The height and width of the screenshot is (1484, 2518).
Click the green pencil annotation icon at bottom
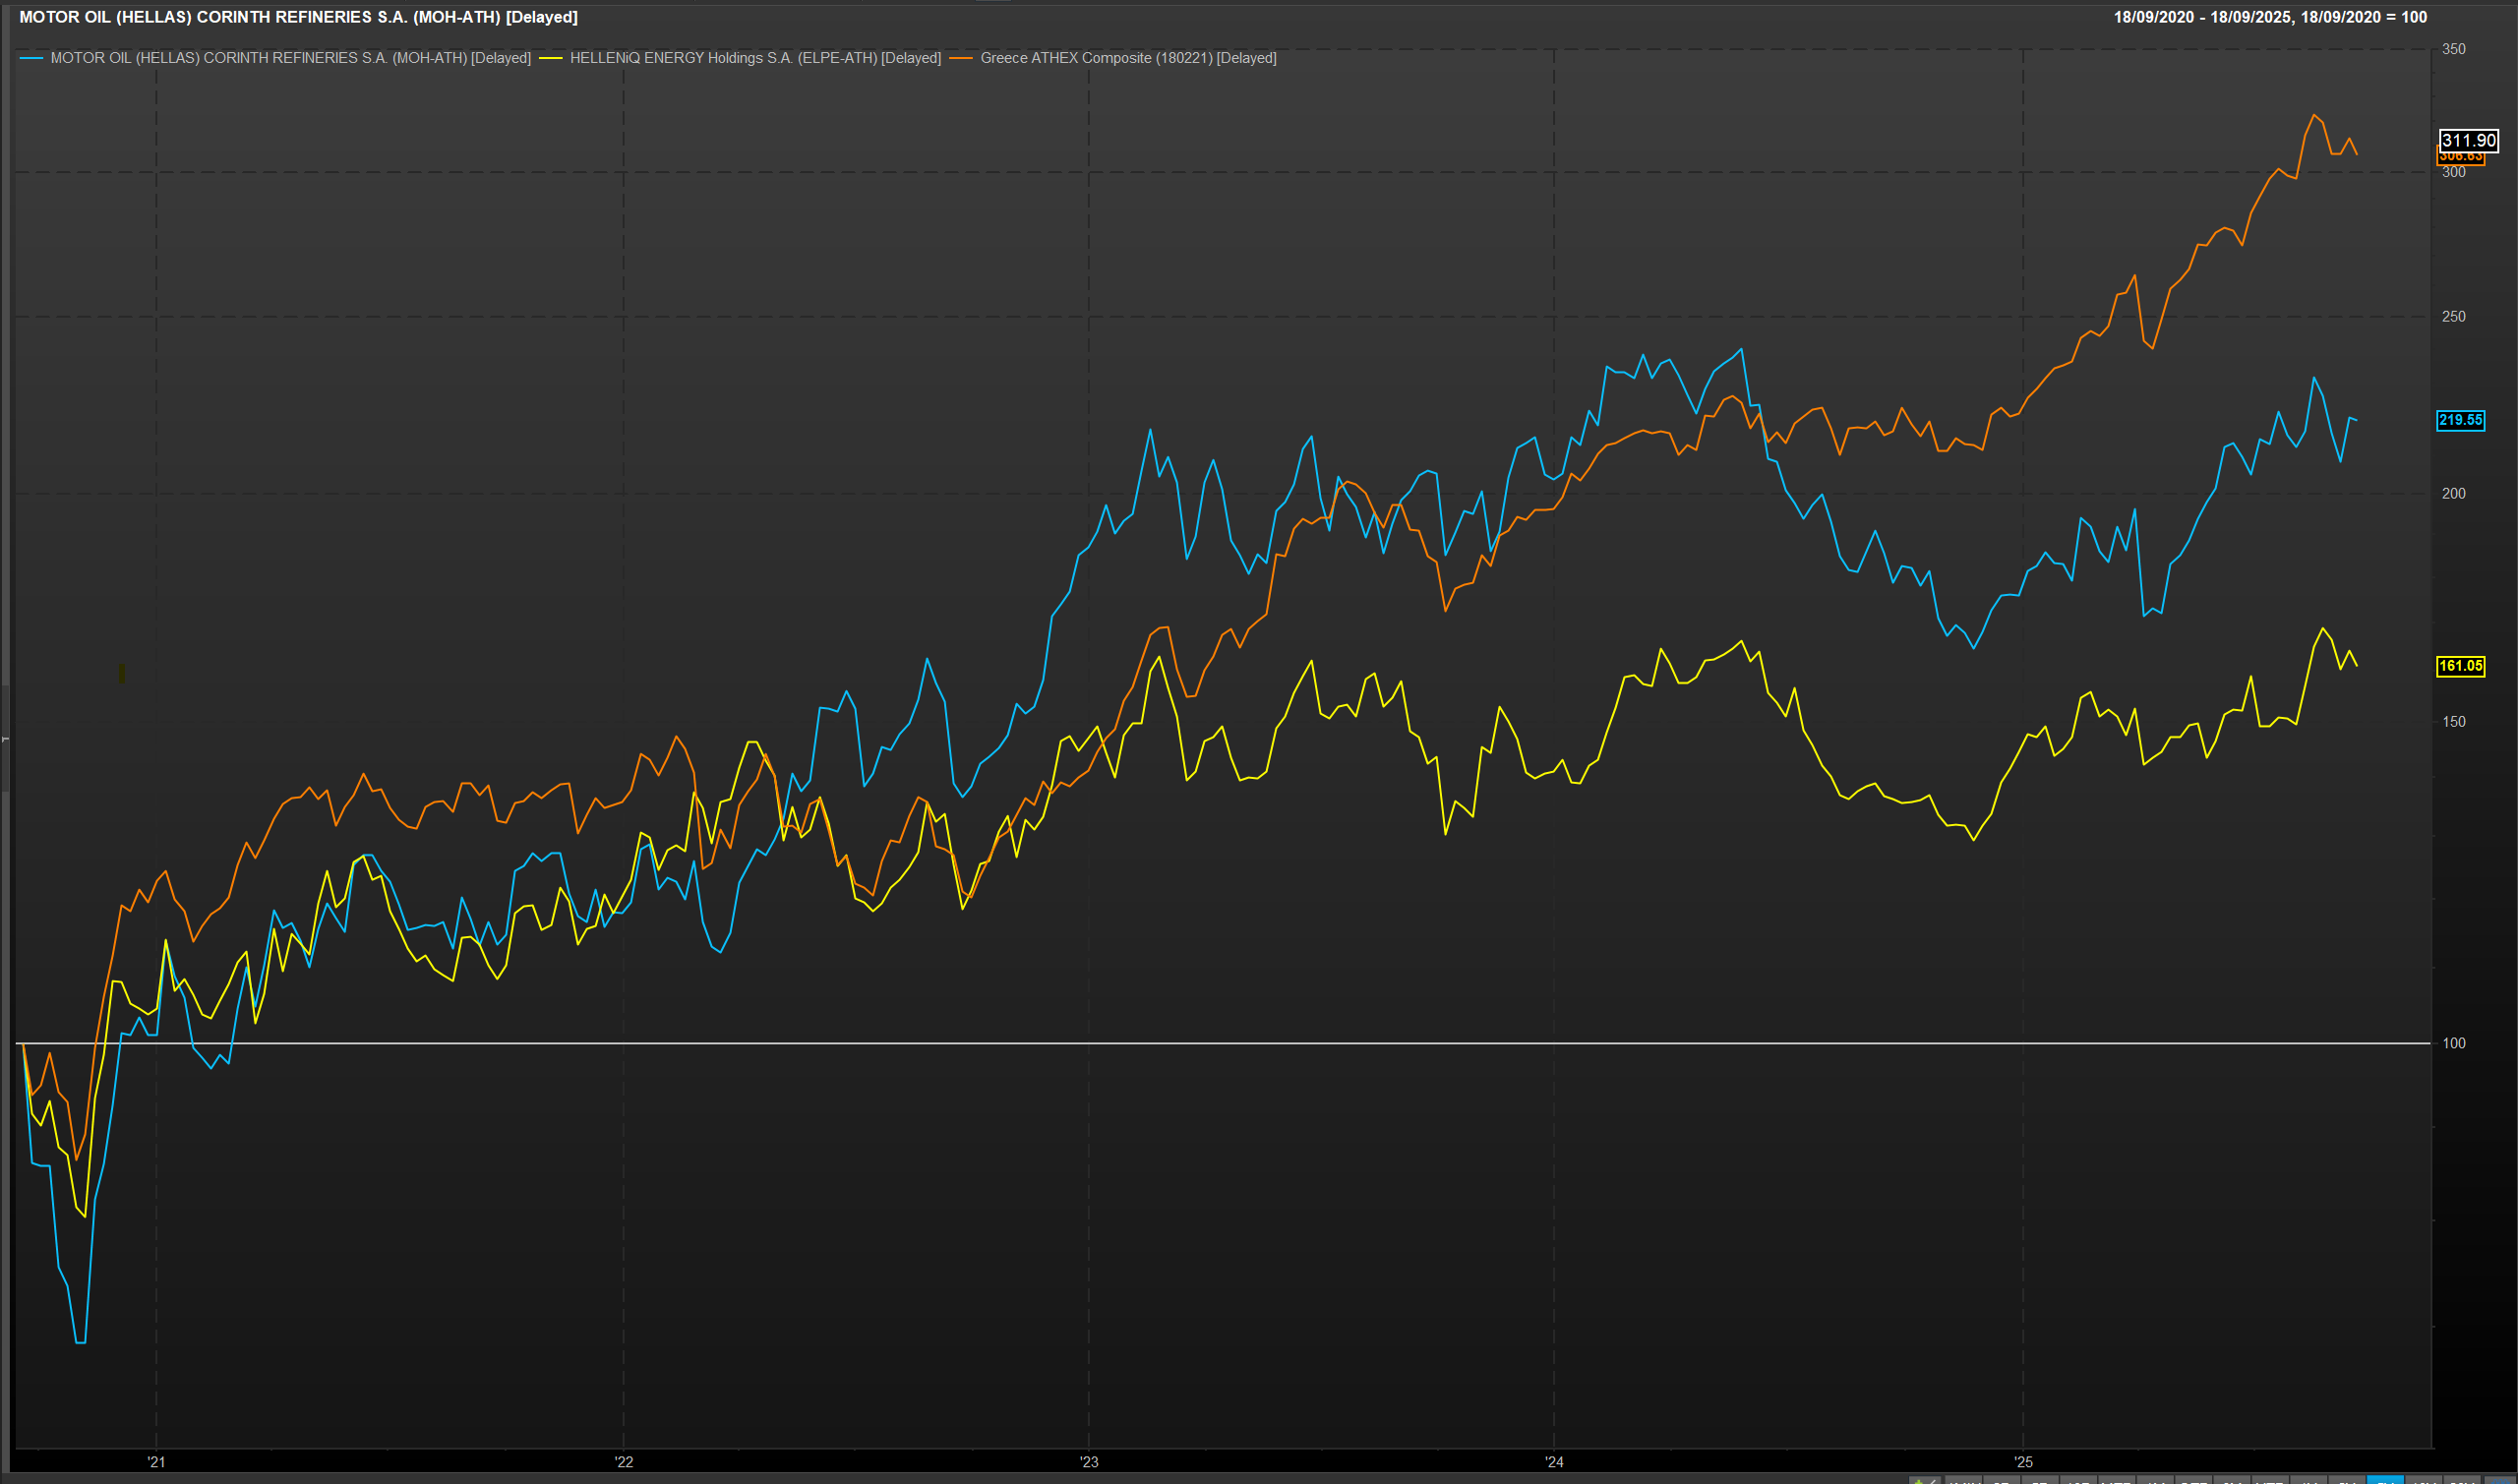(1925, 1481)
